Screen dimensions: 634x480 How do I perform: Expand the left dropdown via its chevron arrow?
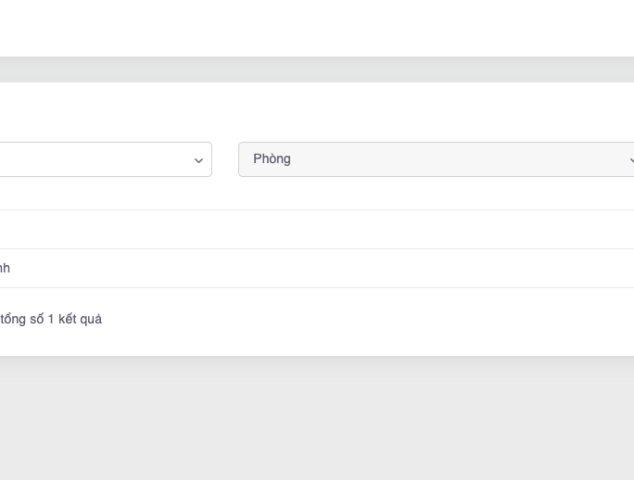click(197, 160)
